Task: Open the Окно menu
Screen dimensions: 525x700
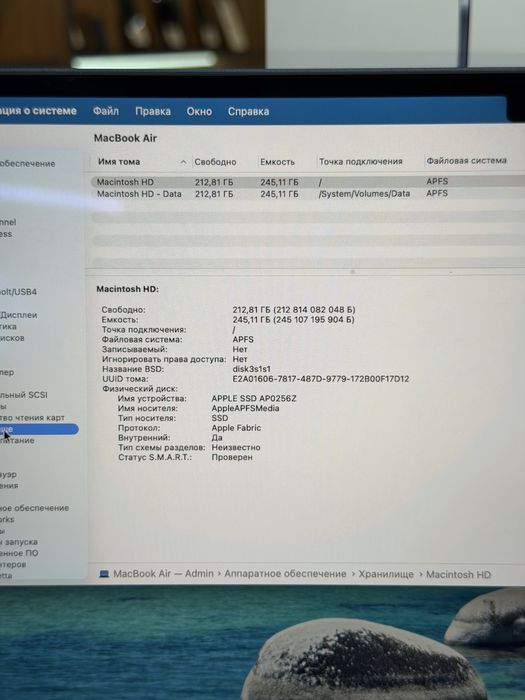Action: (x=199, y=111)
